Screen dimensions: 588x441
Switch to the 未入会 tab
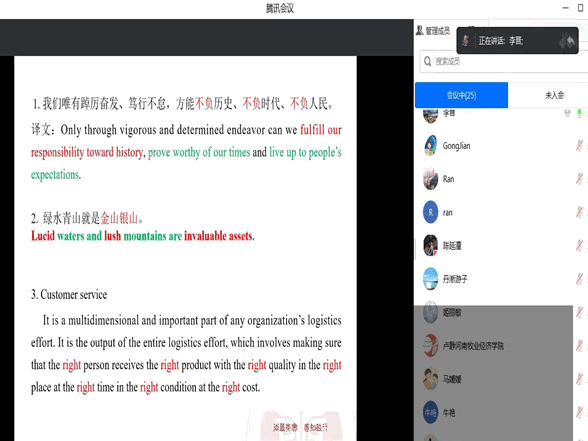coord(554,95)
